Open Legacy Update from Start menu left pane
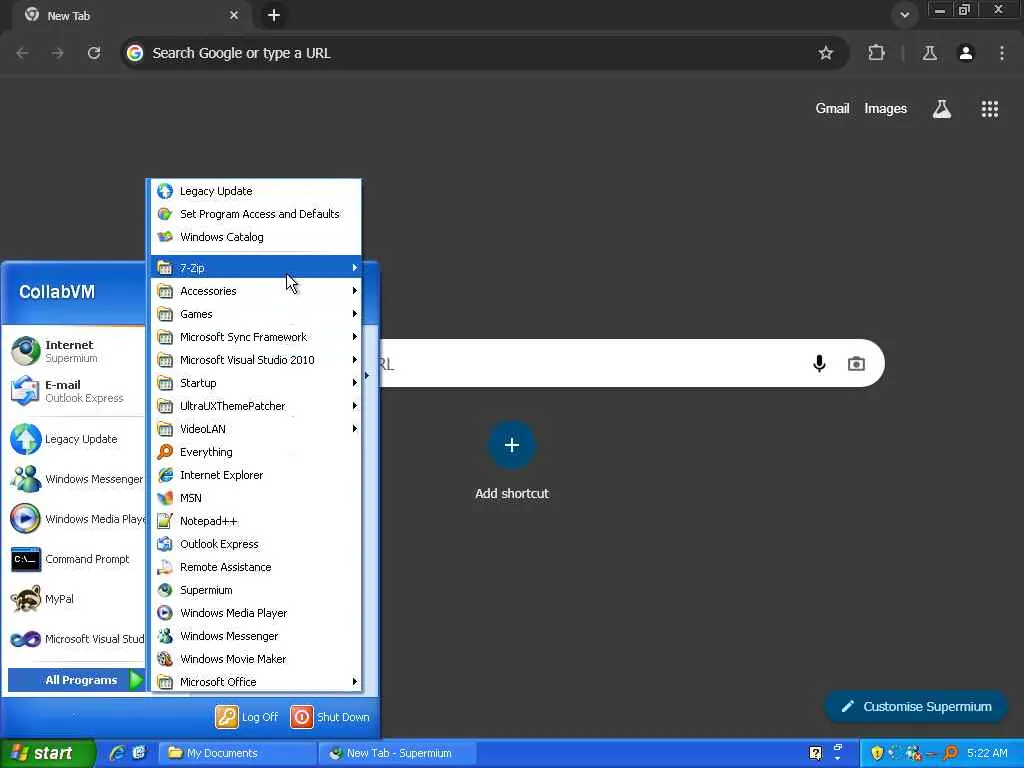1024x768 pixels. [x=75, y=439]
